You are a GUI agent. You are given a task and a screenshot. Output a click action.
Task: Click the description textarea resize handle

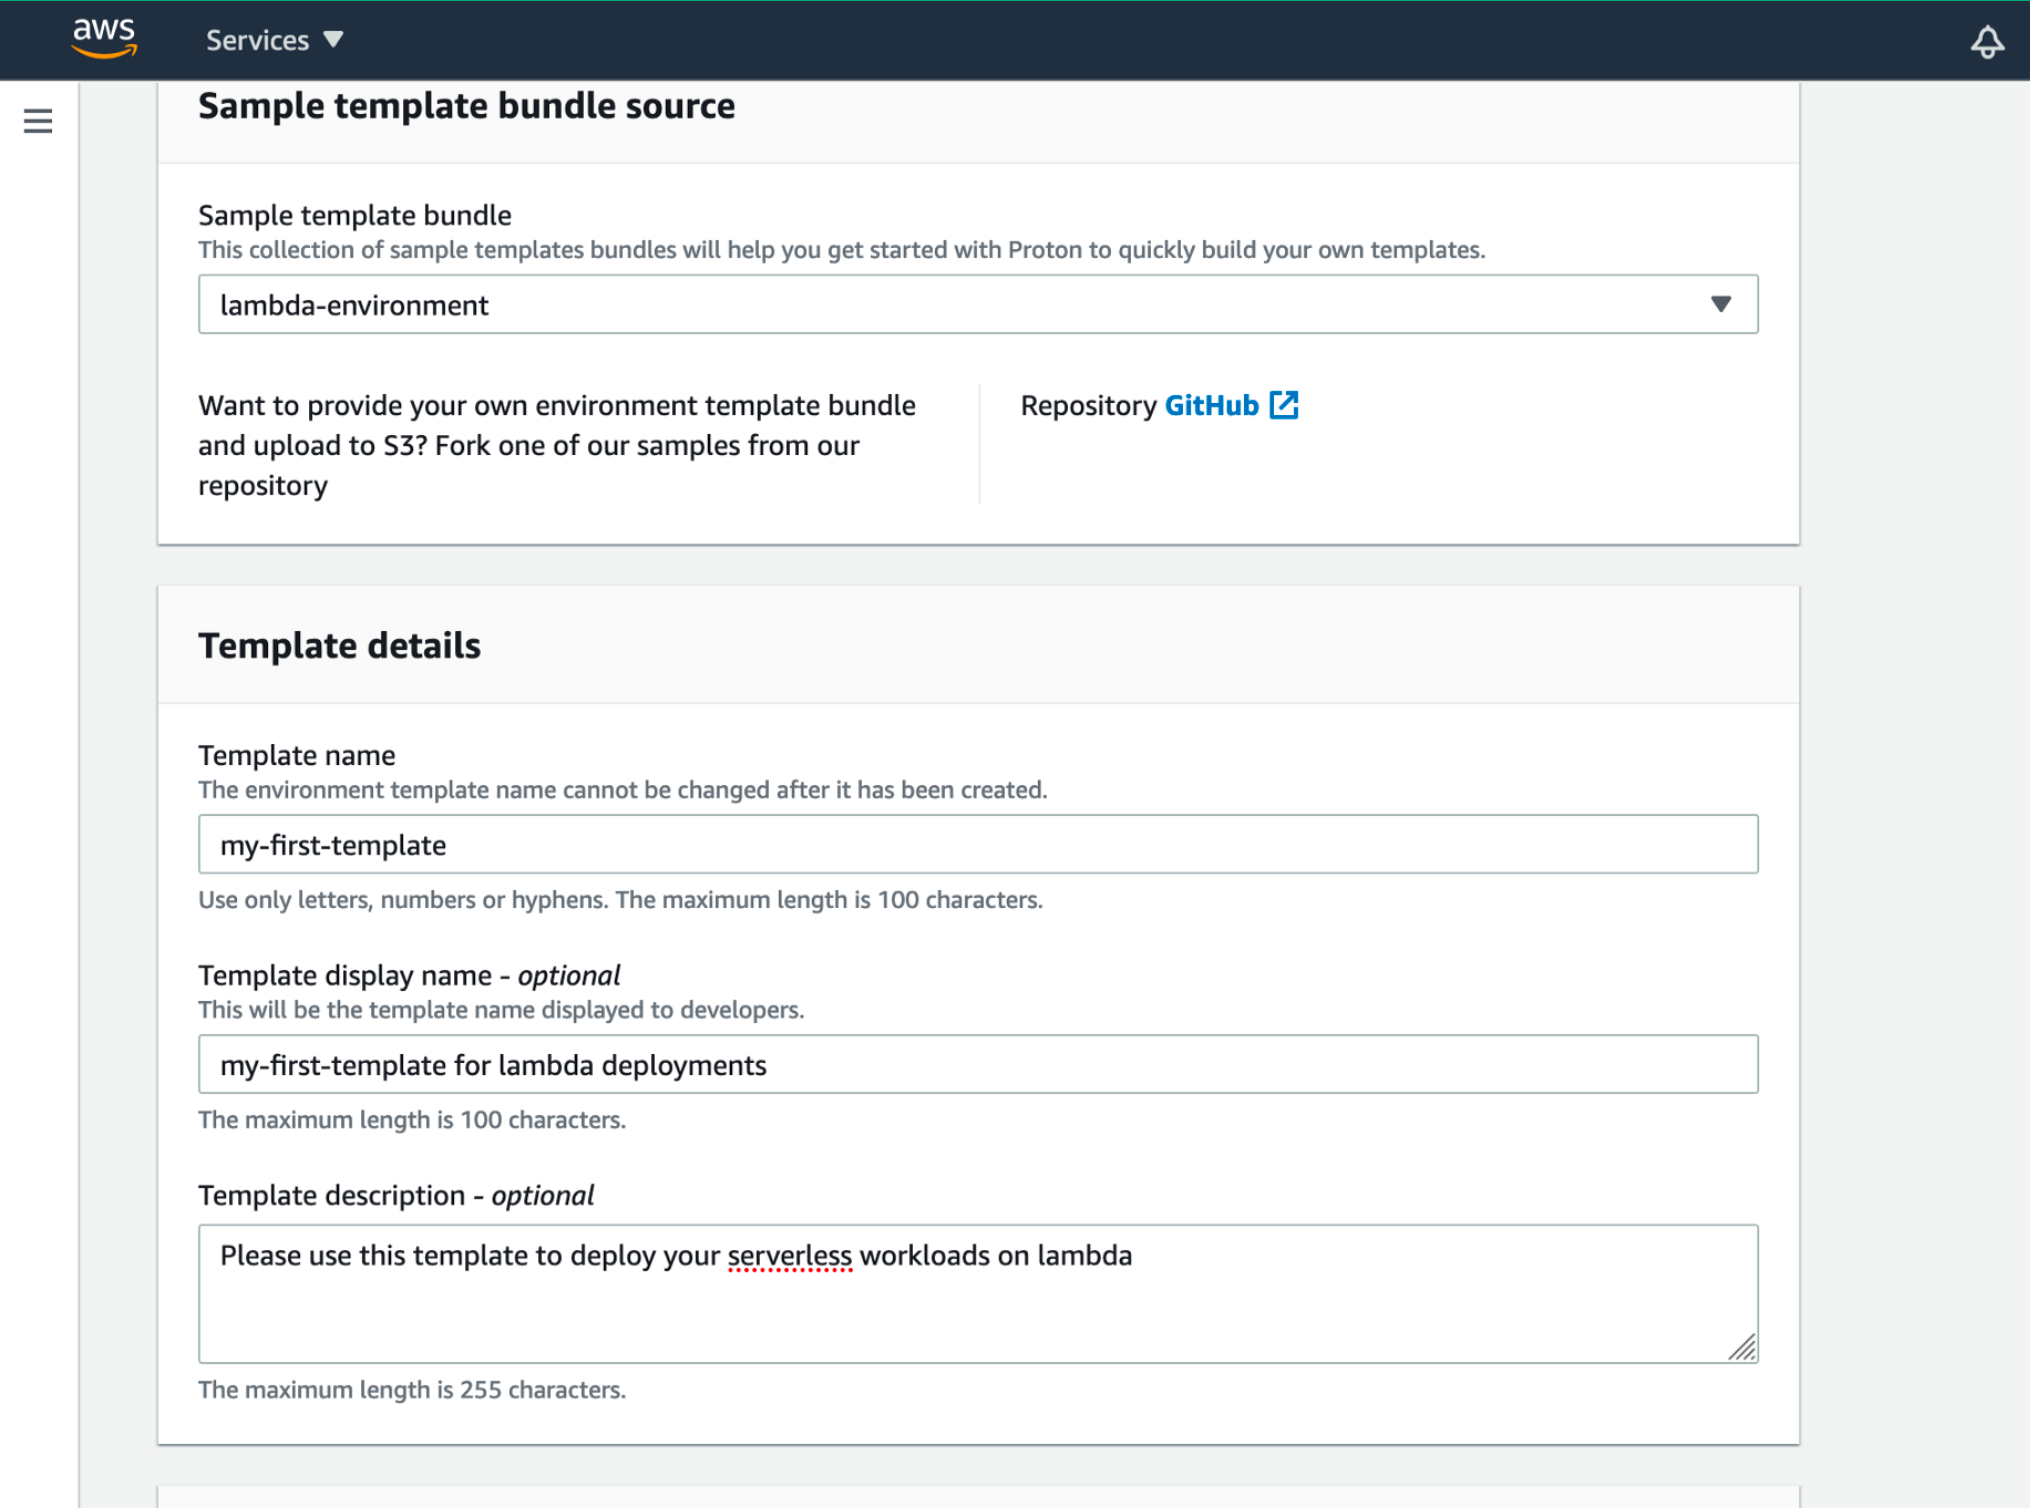pyautogui.click(x=1742, y=1348)
